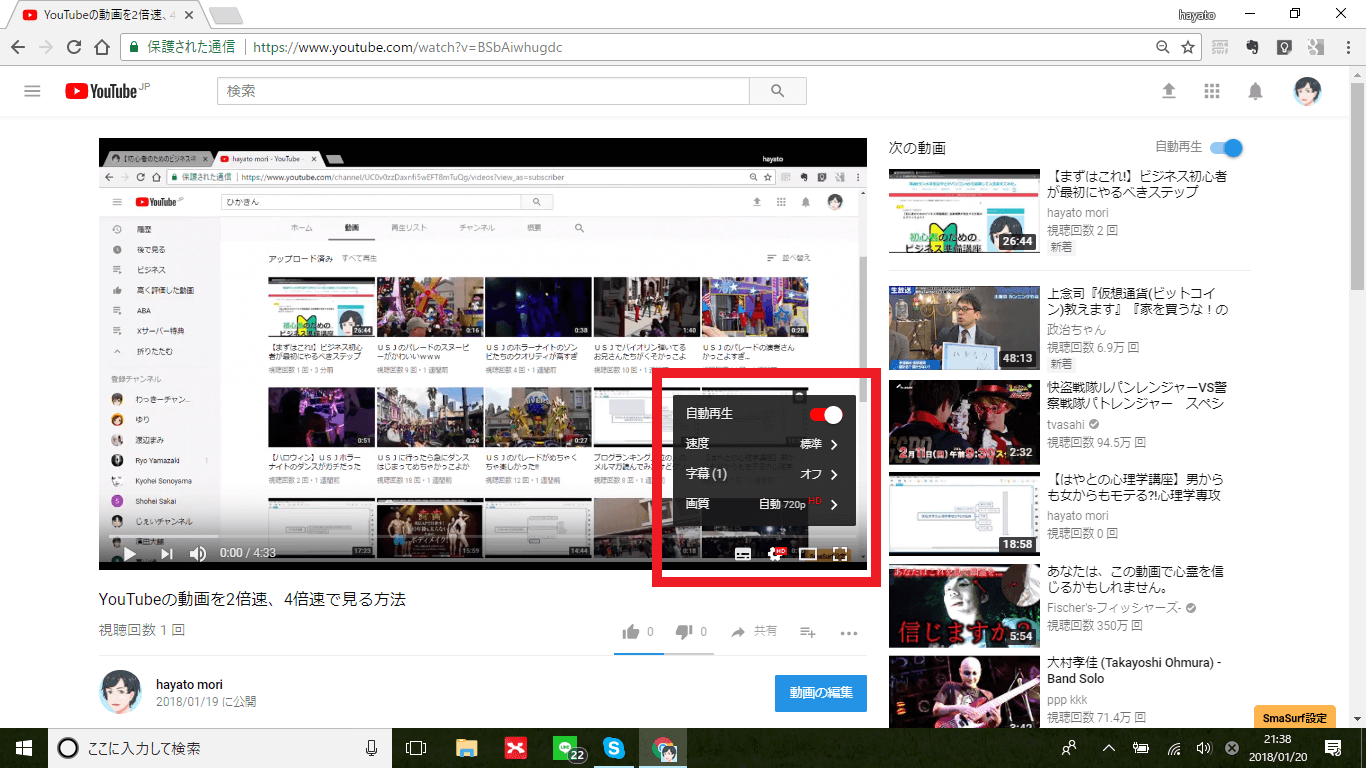1366x768 pixels.
Task: Open thumbnail with 18:58 duration
Action: (964, 513)
